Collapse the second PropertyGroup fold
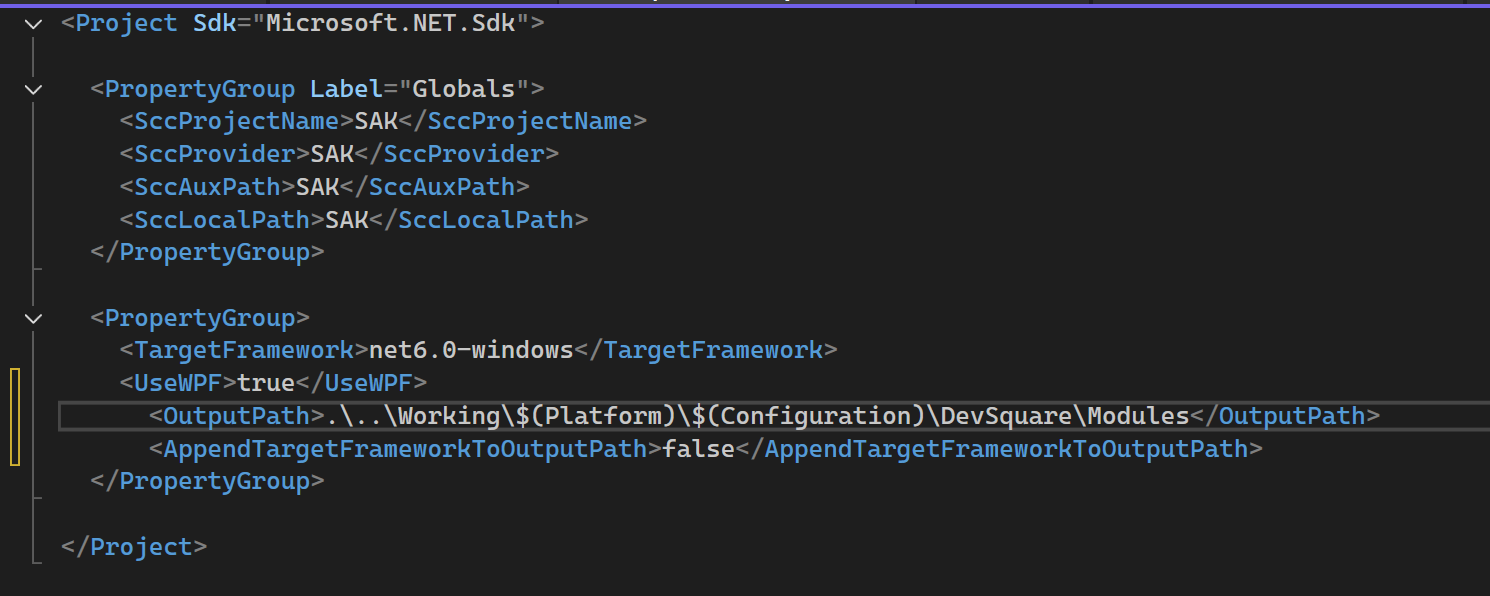 [34, 319]
